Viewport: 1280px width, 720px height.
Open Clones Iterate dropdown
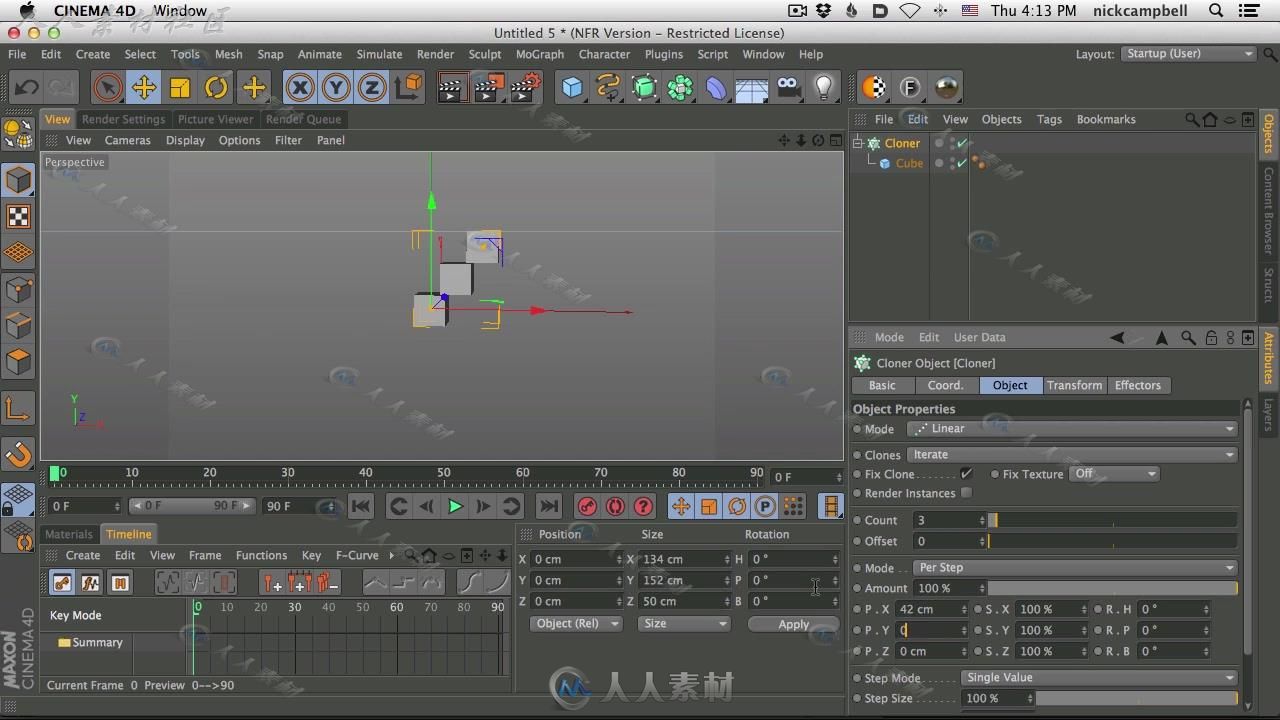pos(1072,454)
